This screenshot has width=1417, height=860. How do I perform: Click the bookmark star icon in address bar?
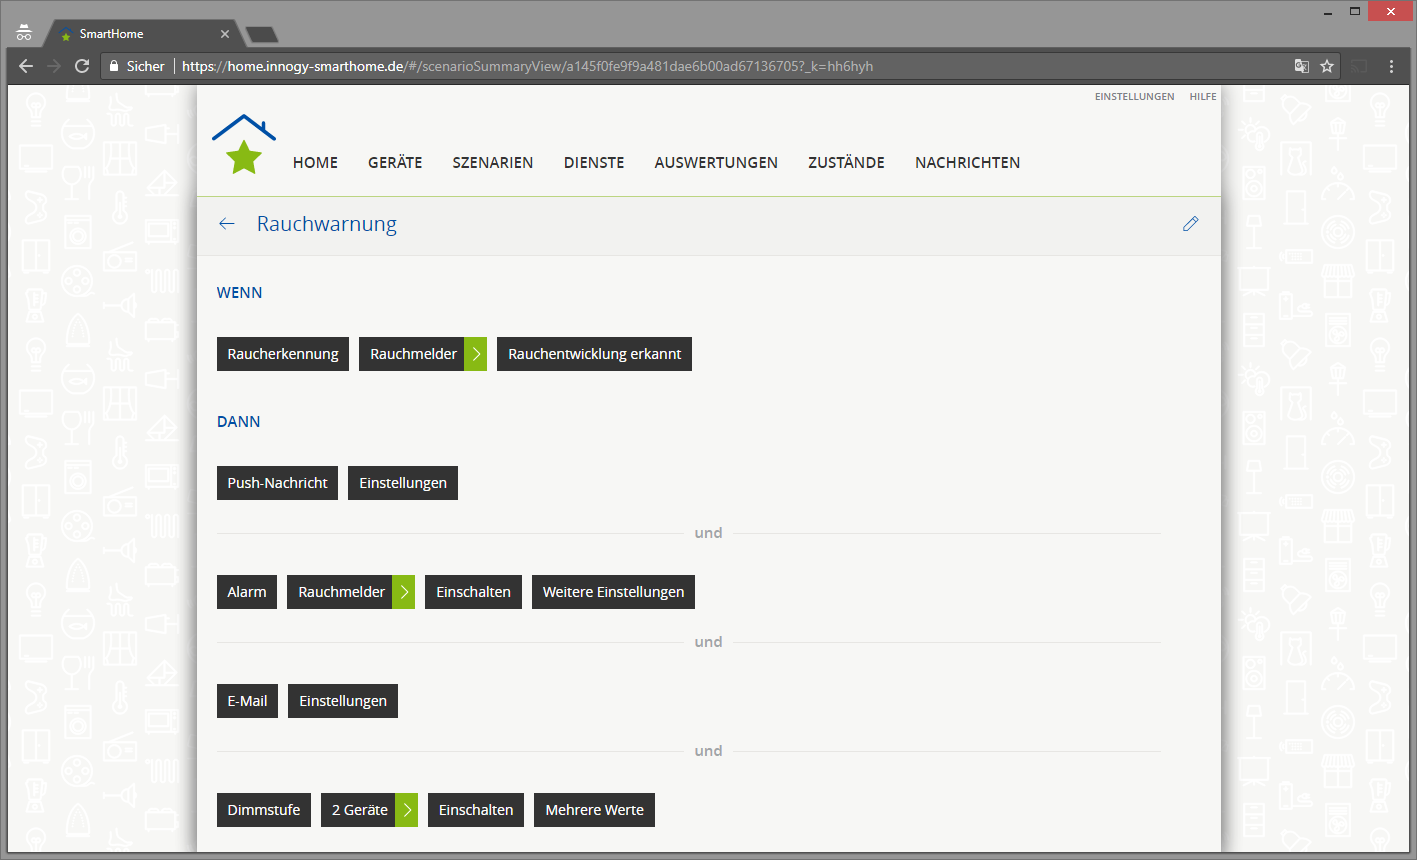pyautogui.click(x=1327, y=66)
